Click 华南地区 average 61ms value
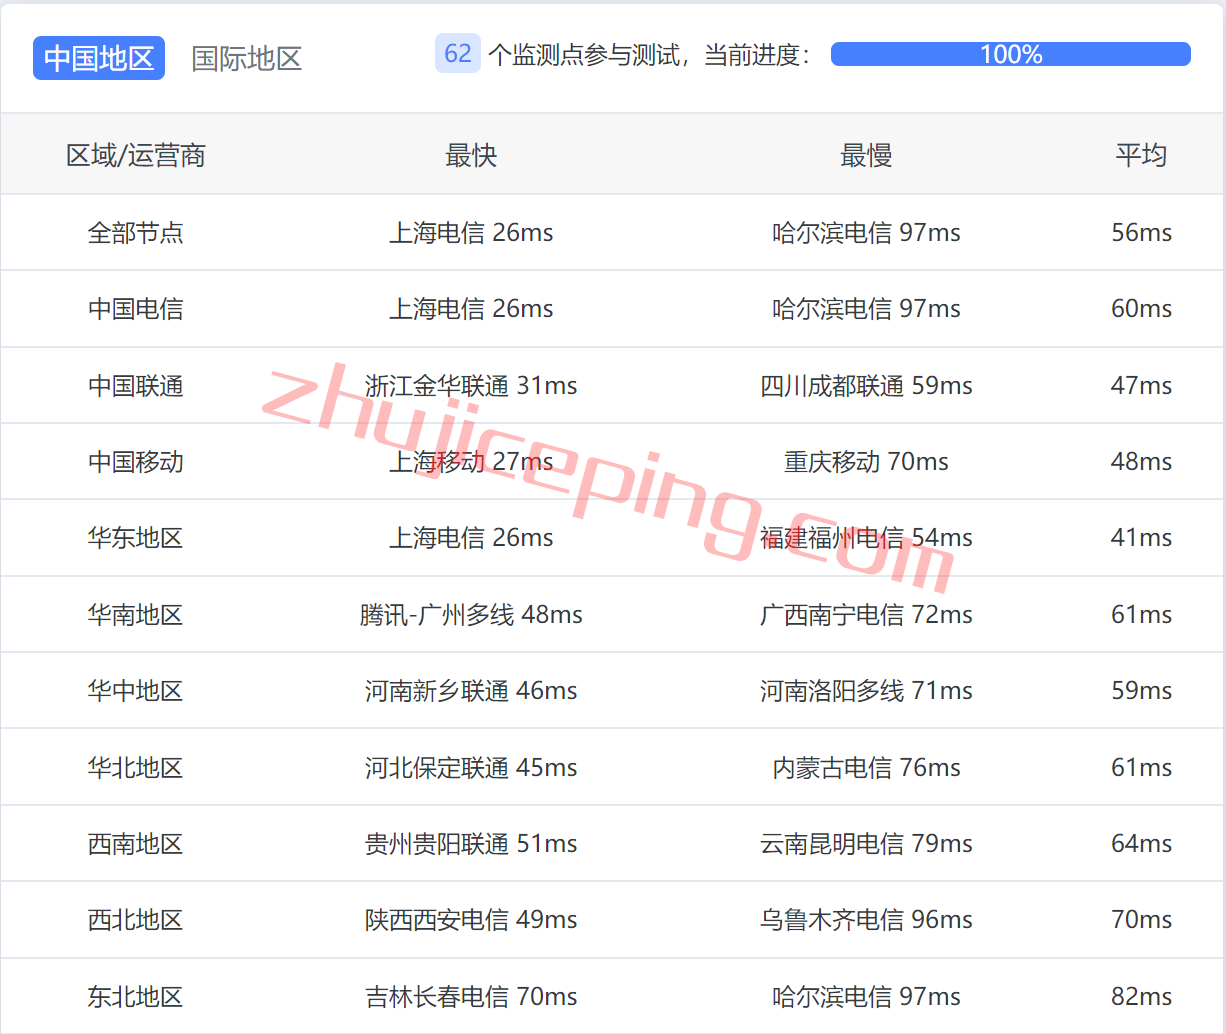Image resolution: width=1226 pixels, height=1034 pixels. coord(1141,614)
